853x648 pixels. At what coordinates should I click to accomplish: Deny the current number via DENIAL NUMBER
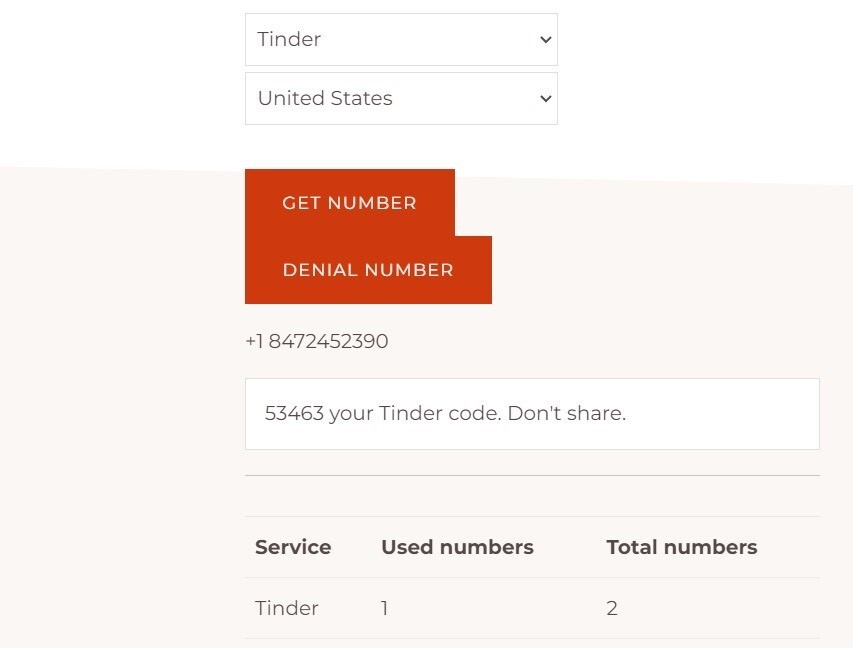(368, 269)
